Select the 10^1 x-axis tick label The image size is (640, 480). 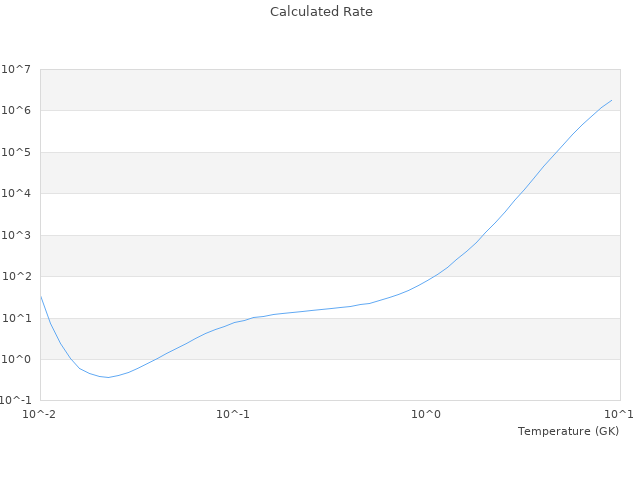tap(619, 414)
